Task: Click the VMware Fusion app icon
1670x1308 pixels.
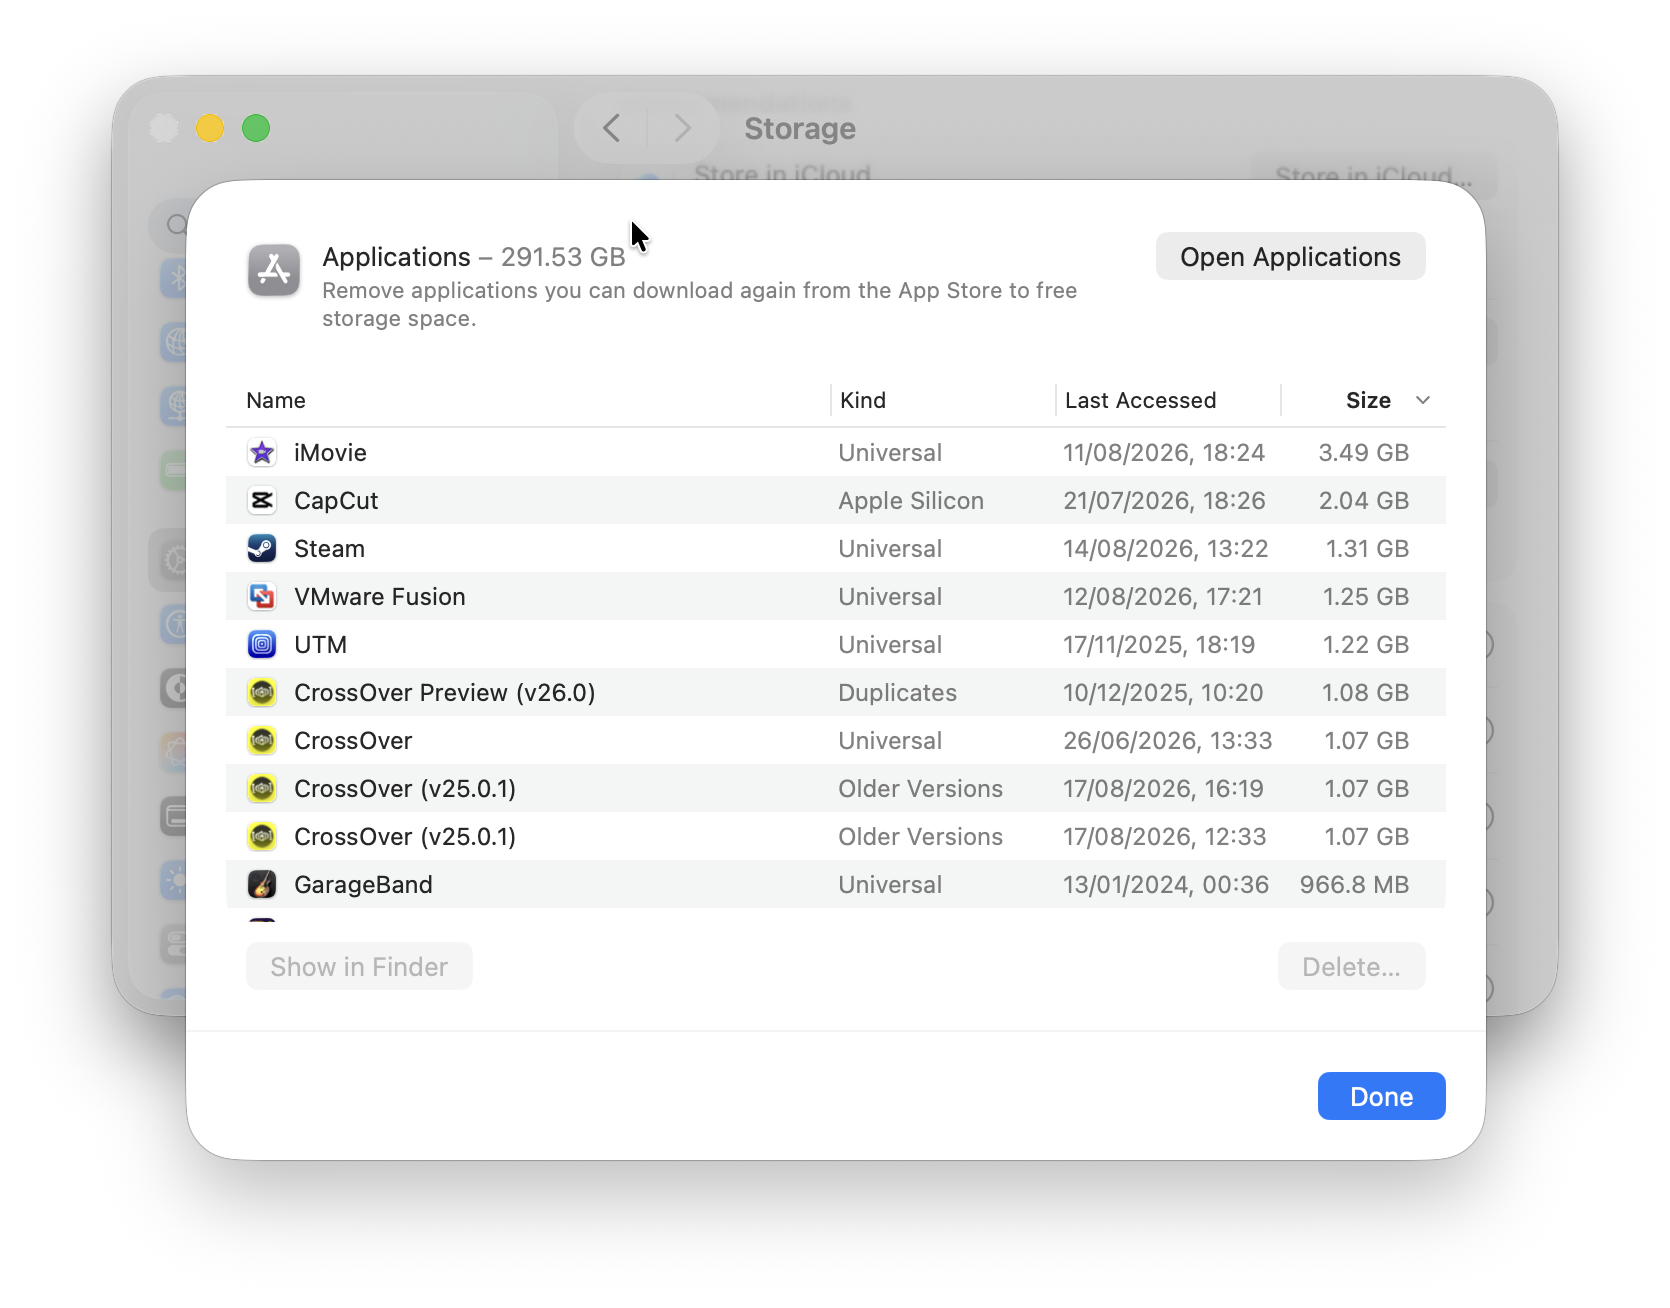Action: pos(262,597)
